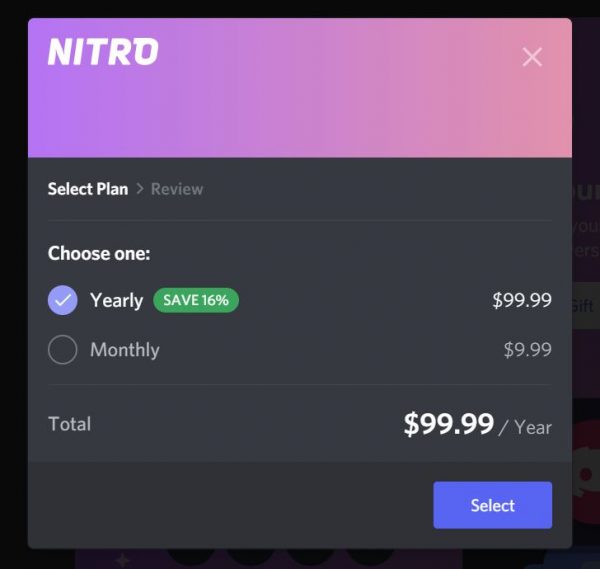Choose the Monthly plan radio circle
The height and width of the screenshot is (569, 600).
coord(63,350)
